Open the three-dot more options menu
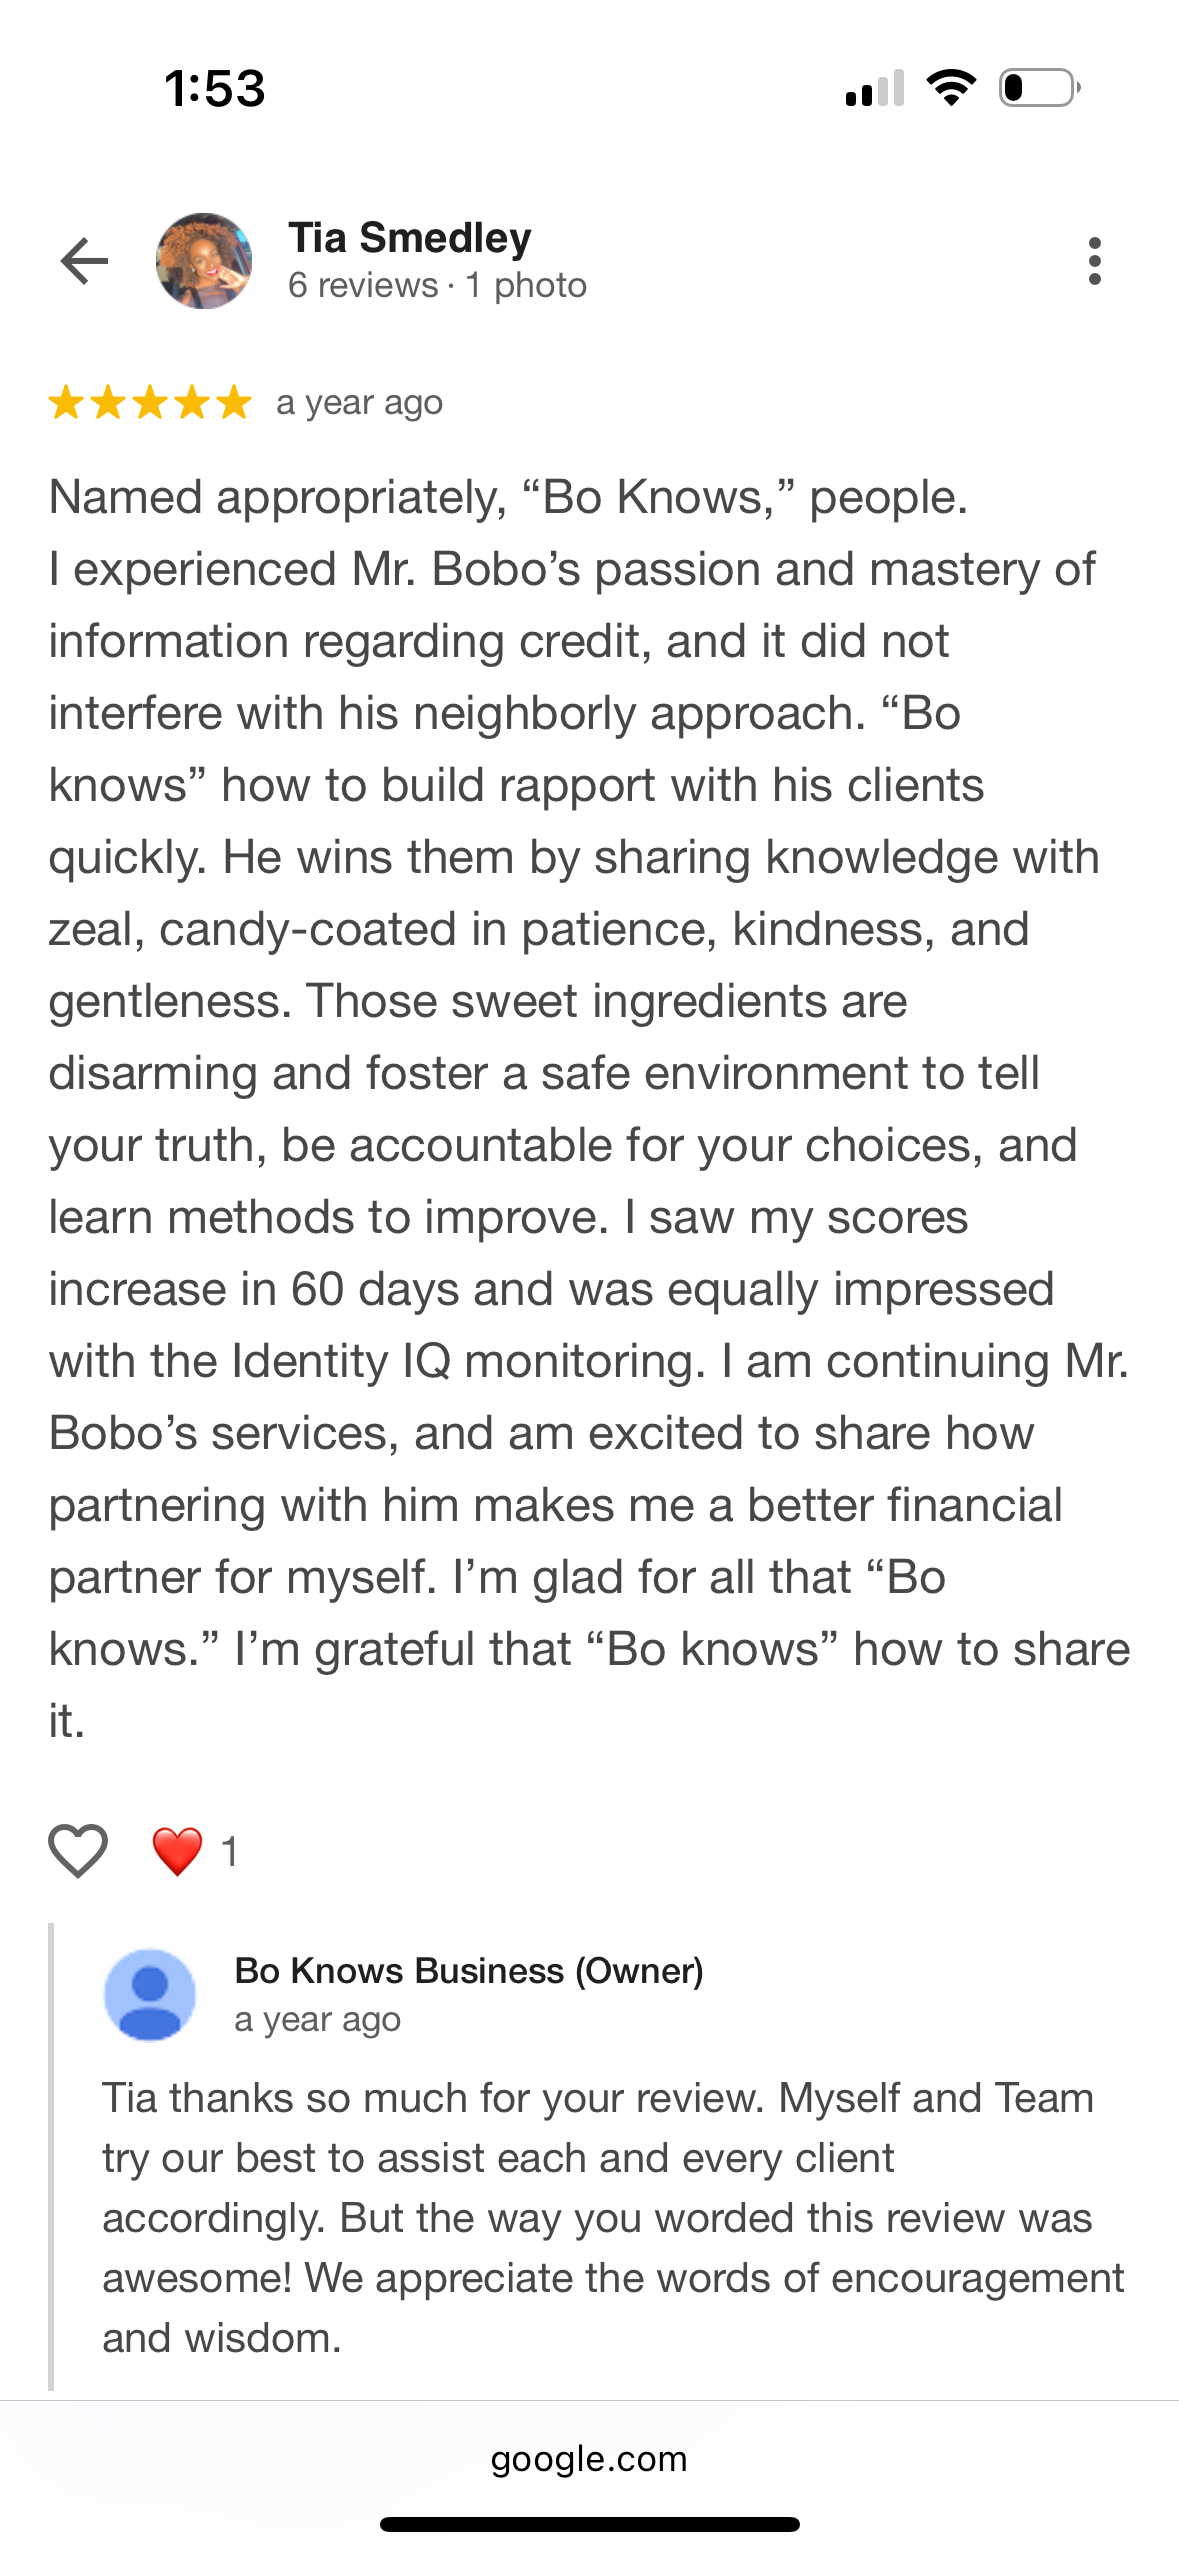 [1095, 261]
